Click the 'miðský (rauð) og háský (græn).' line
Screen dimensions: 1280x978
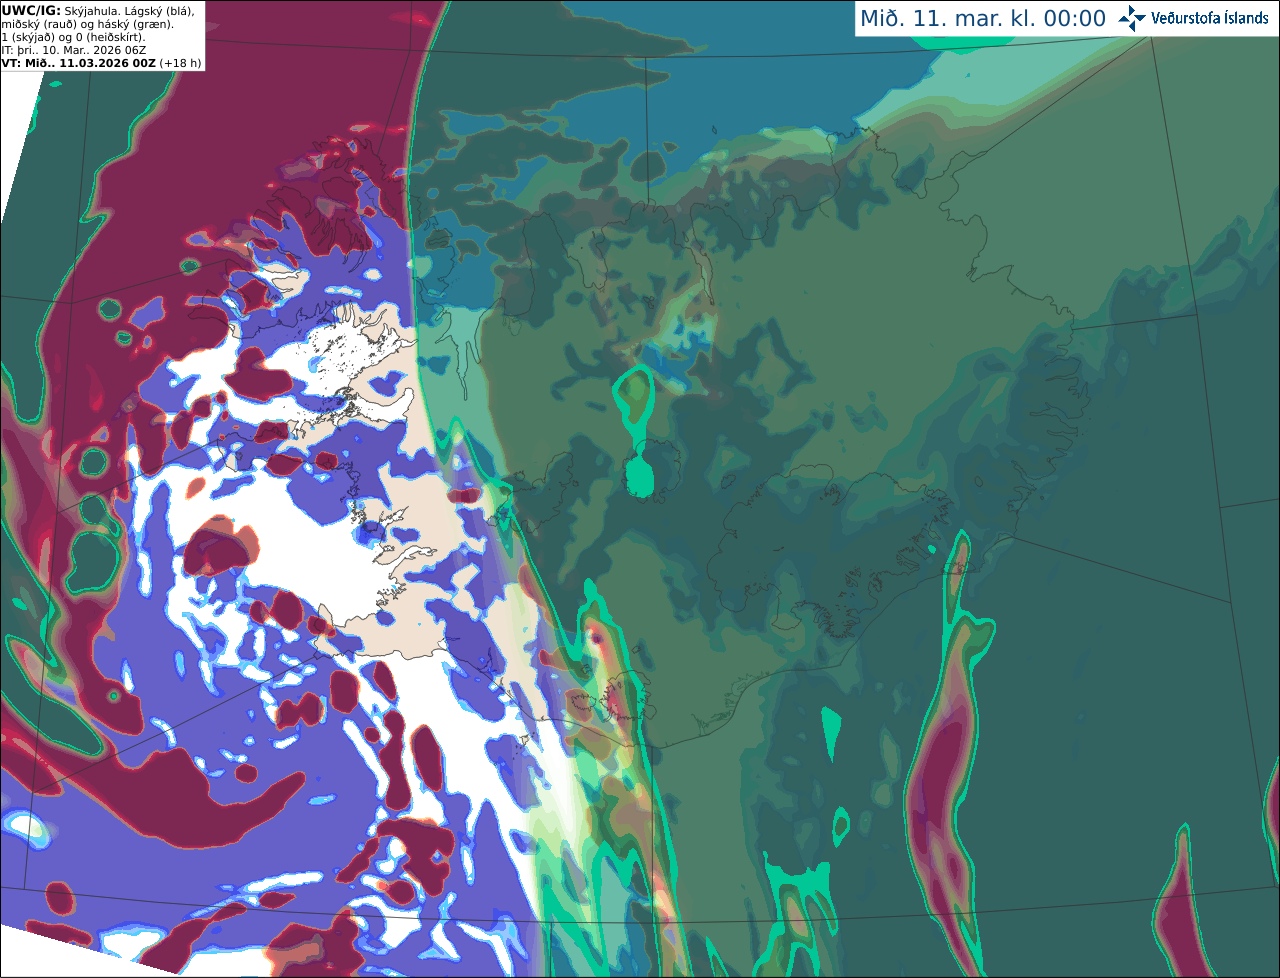click(87, 24)
